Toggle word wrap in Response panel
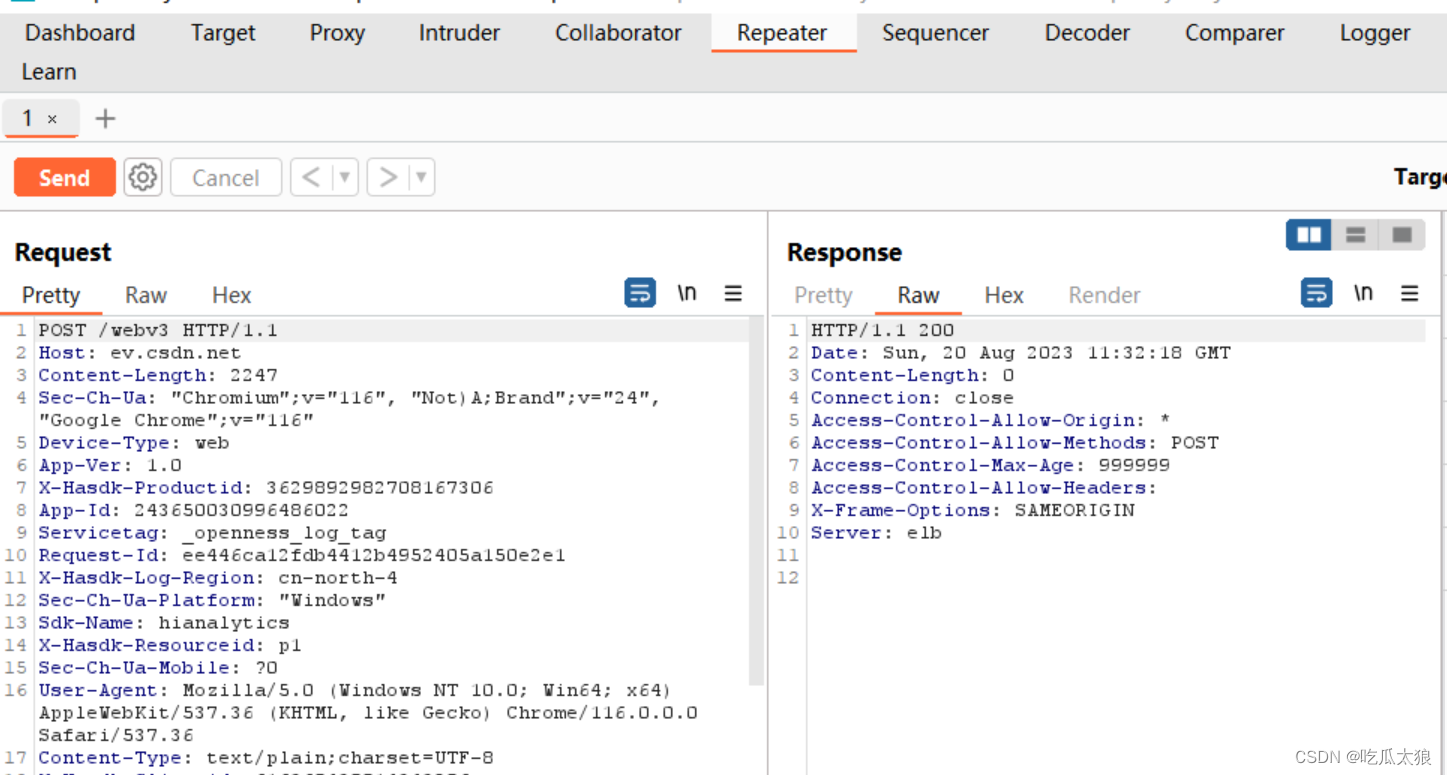The image size is (1447, 775). click(x=1317, y=293)
